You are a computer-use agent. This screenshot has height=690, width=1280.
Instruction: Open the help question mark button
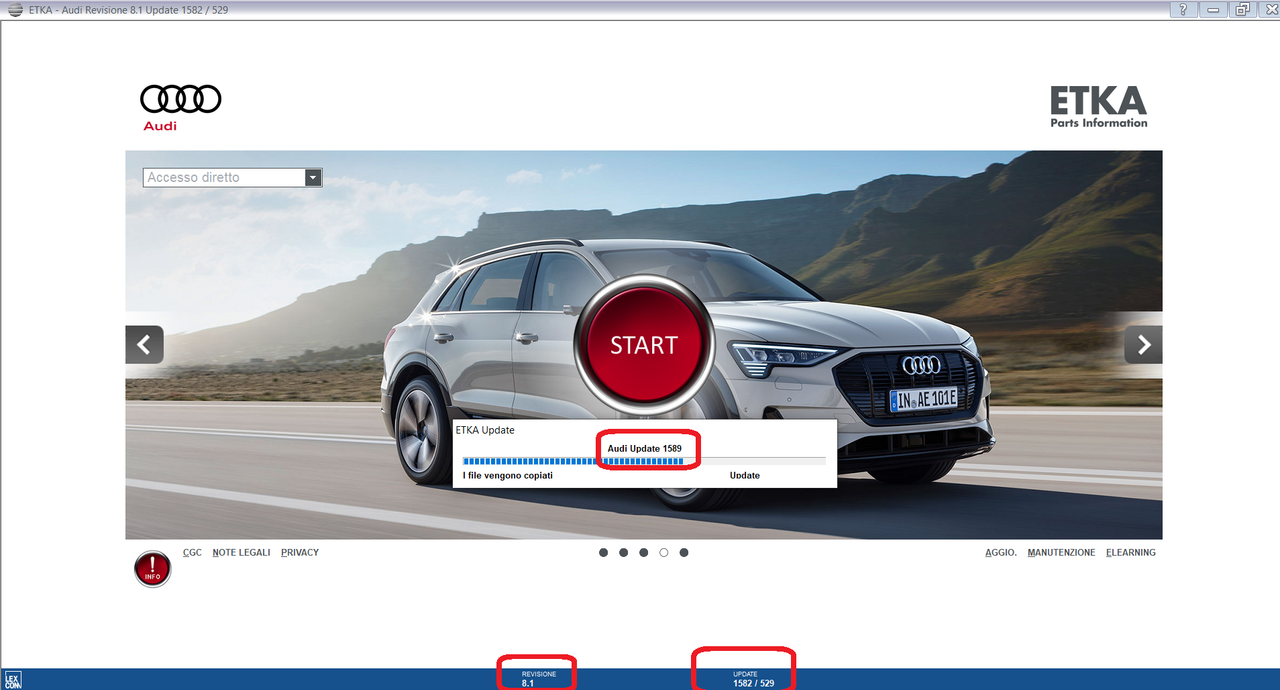(x=1183, y=9)
